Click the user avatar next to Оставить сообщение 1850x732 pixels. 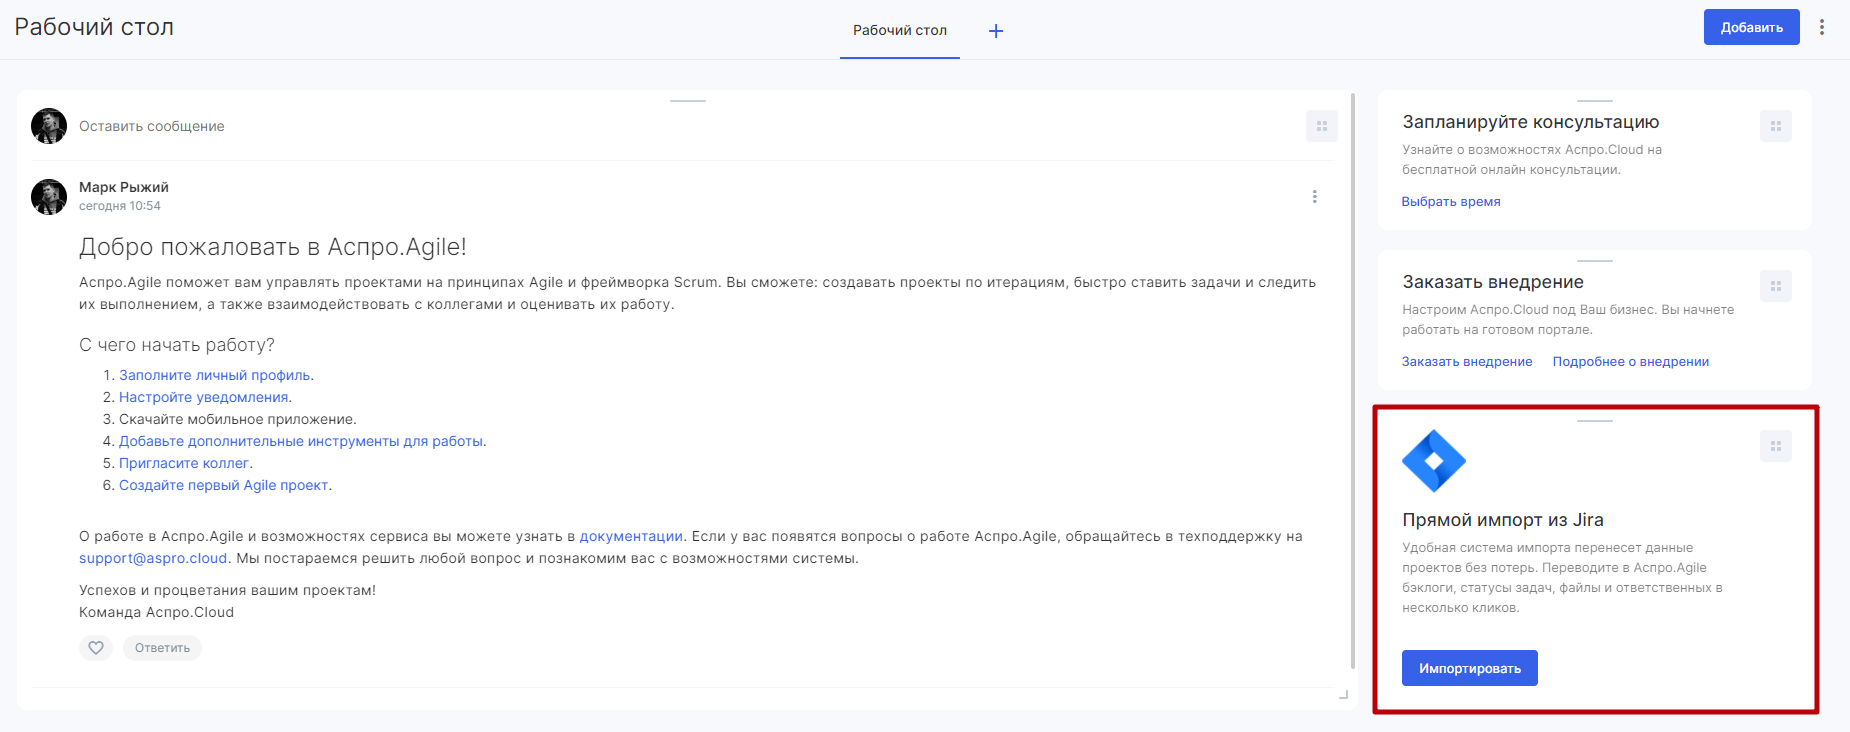pos(49,126)
